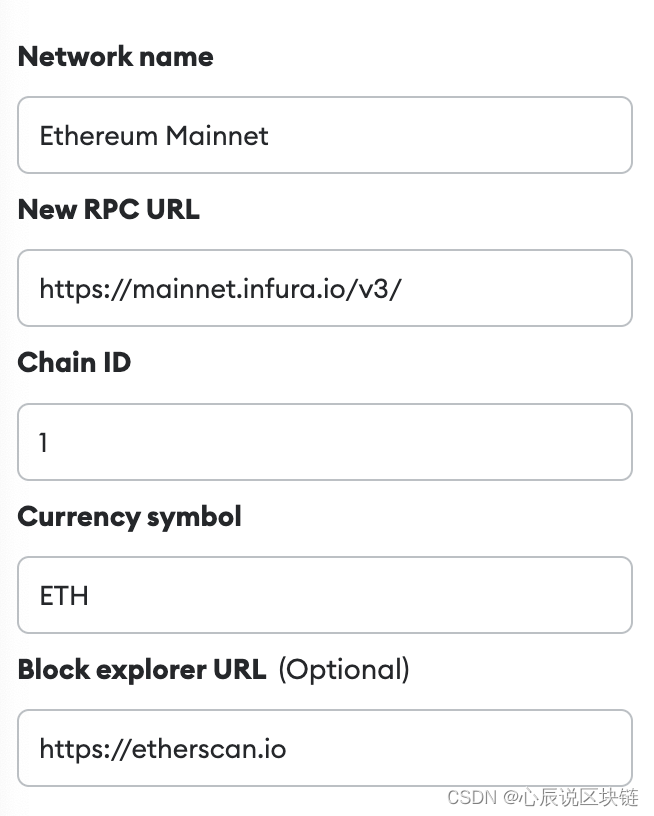
Task: Click the "1" value in Chain ID
Action: point(44,442)
